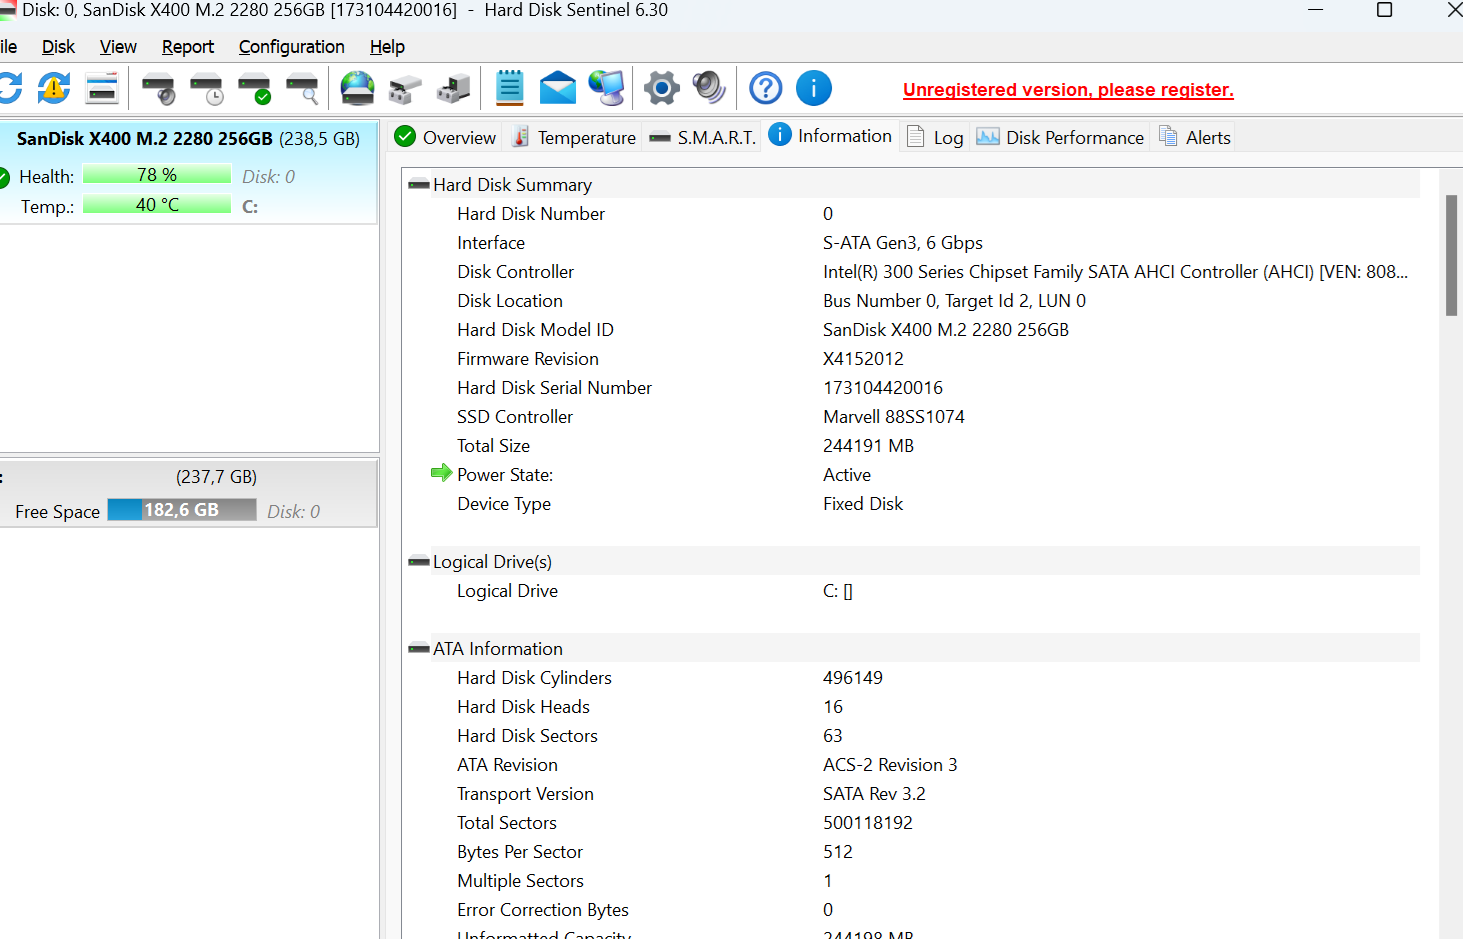The height and width of the screenshot is (939, 1463).
Task: Click the globe with disk toolbar icon
Action: pos(357,89)
